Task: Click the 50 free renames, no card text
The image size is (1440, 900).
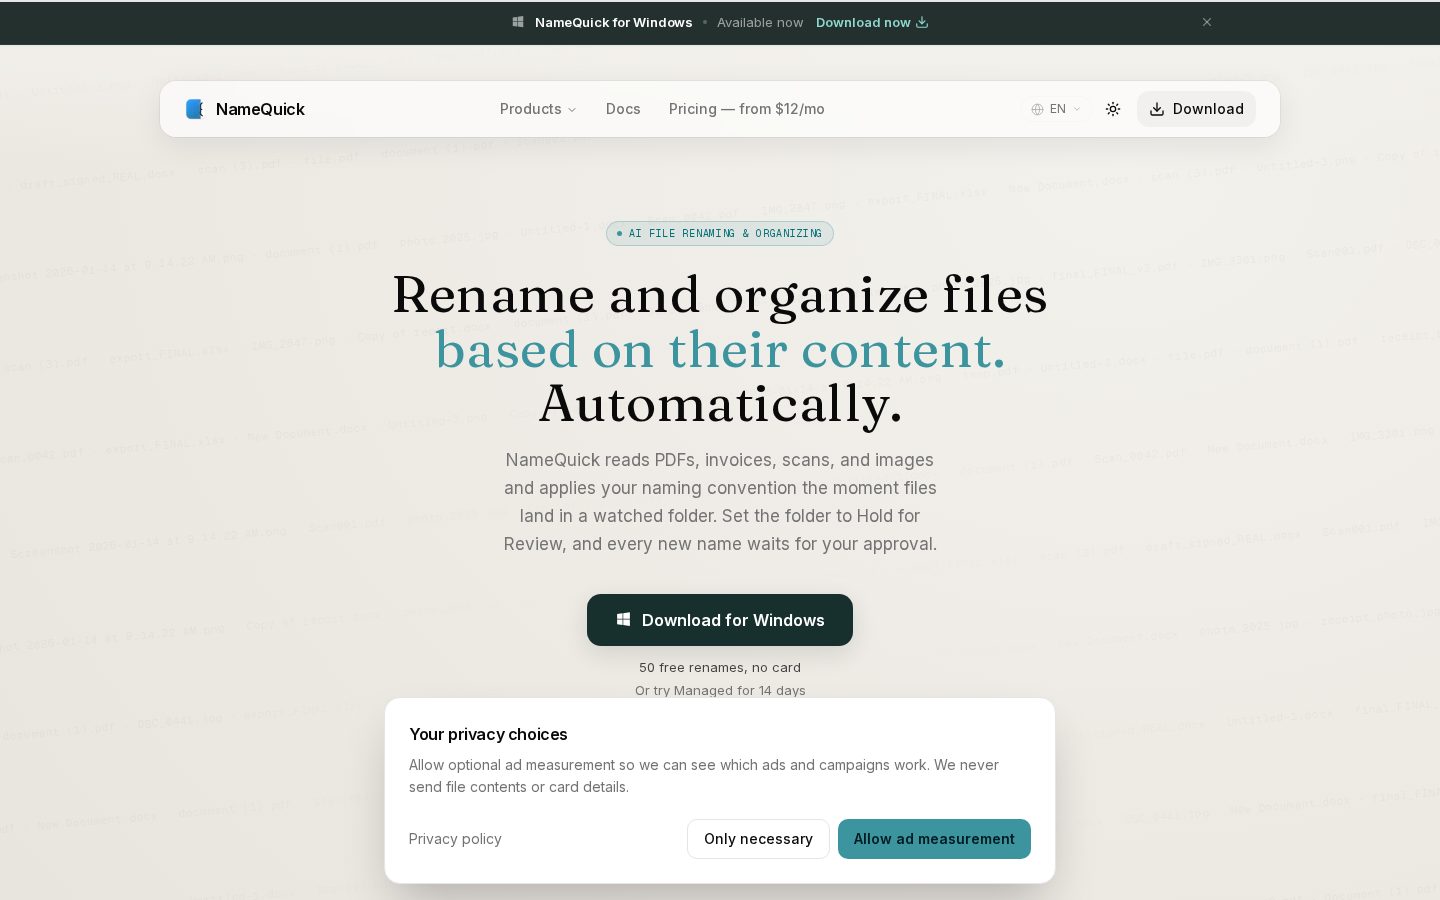Action: click(x=720, y=667)
